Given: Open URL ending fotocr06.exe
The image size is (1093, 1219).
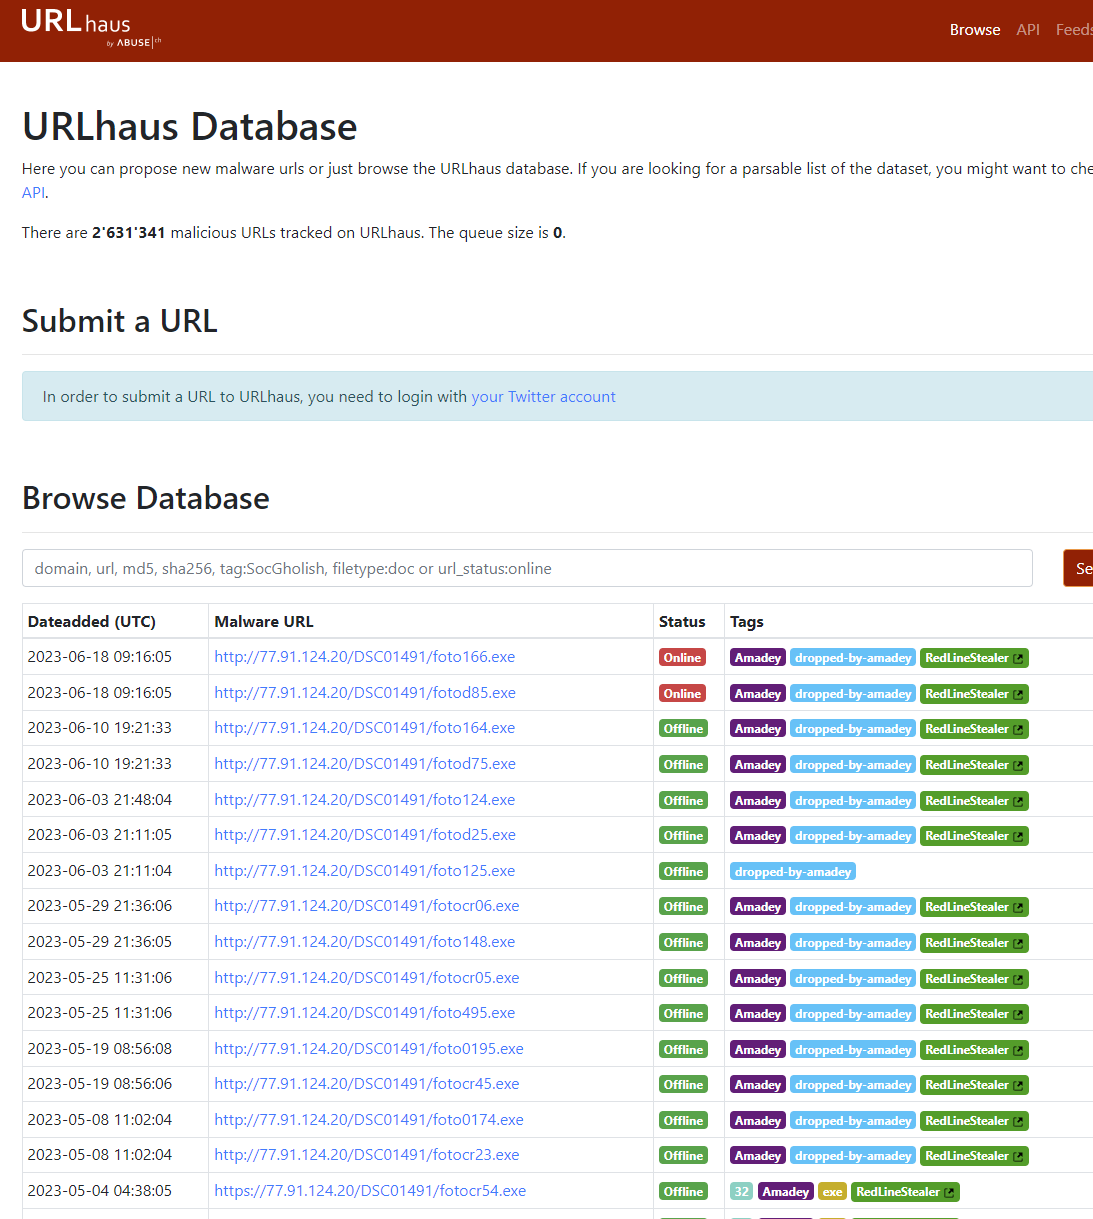Looking at the screenshot, I should [x=367, y=906].
